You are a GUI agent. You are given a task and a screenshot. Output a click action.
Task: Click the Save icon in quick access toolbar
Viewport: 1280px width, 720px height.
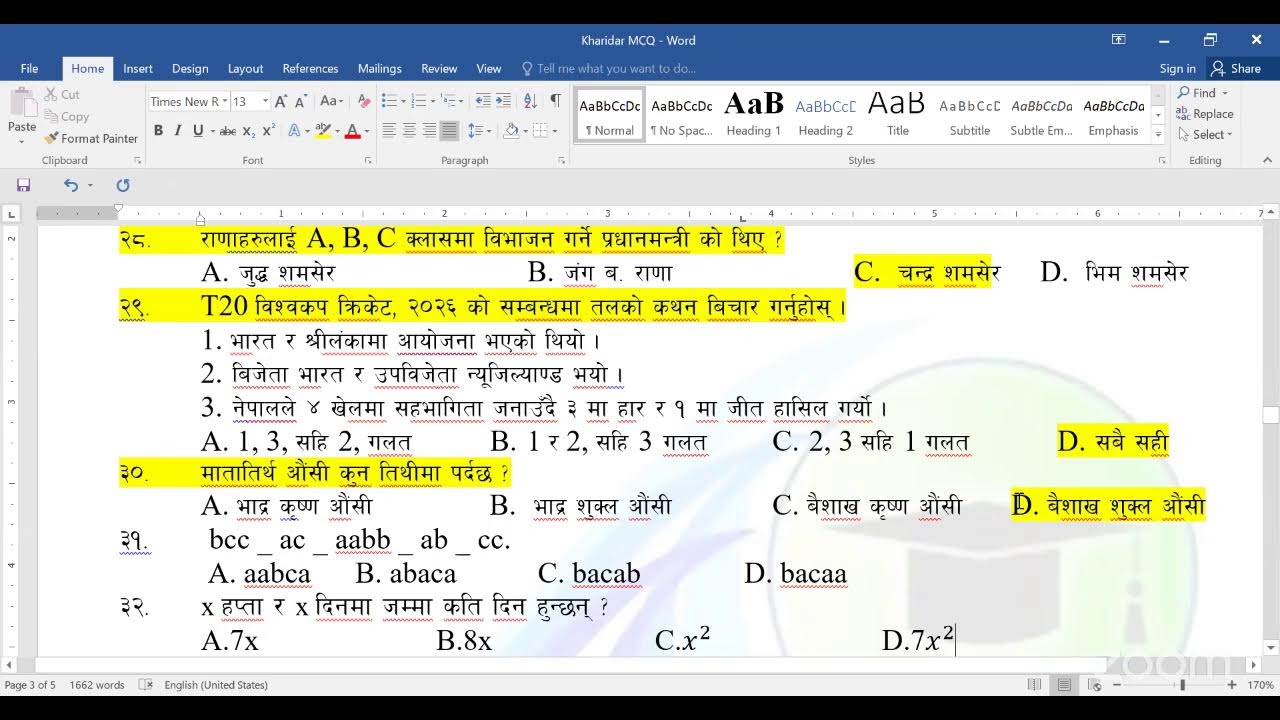[23, 185]
